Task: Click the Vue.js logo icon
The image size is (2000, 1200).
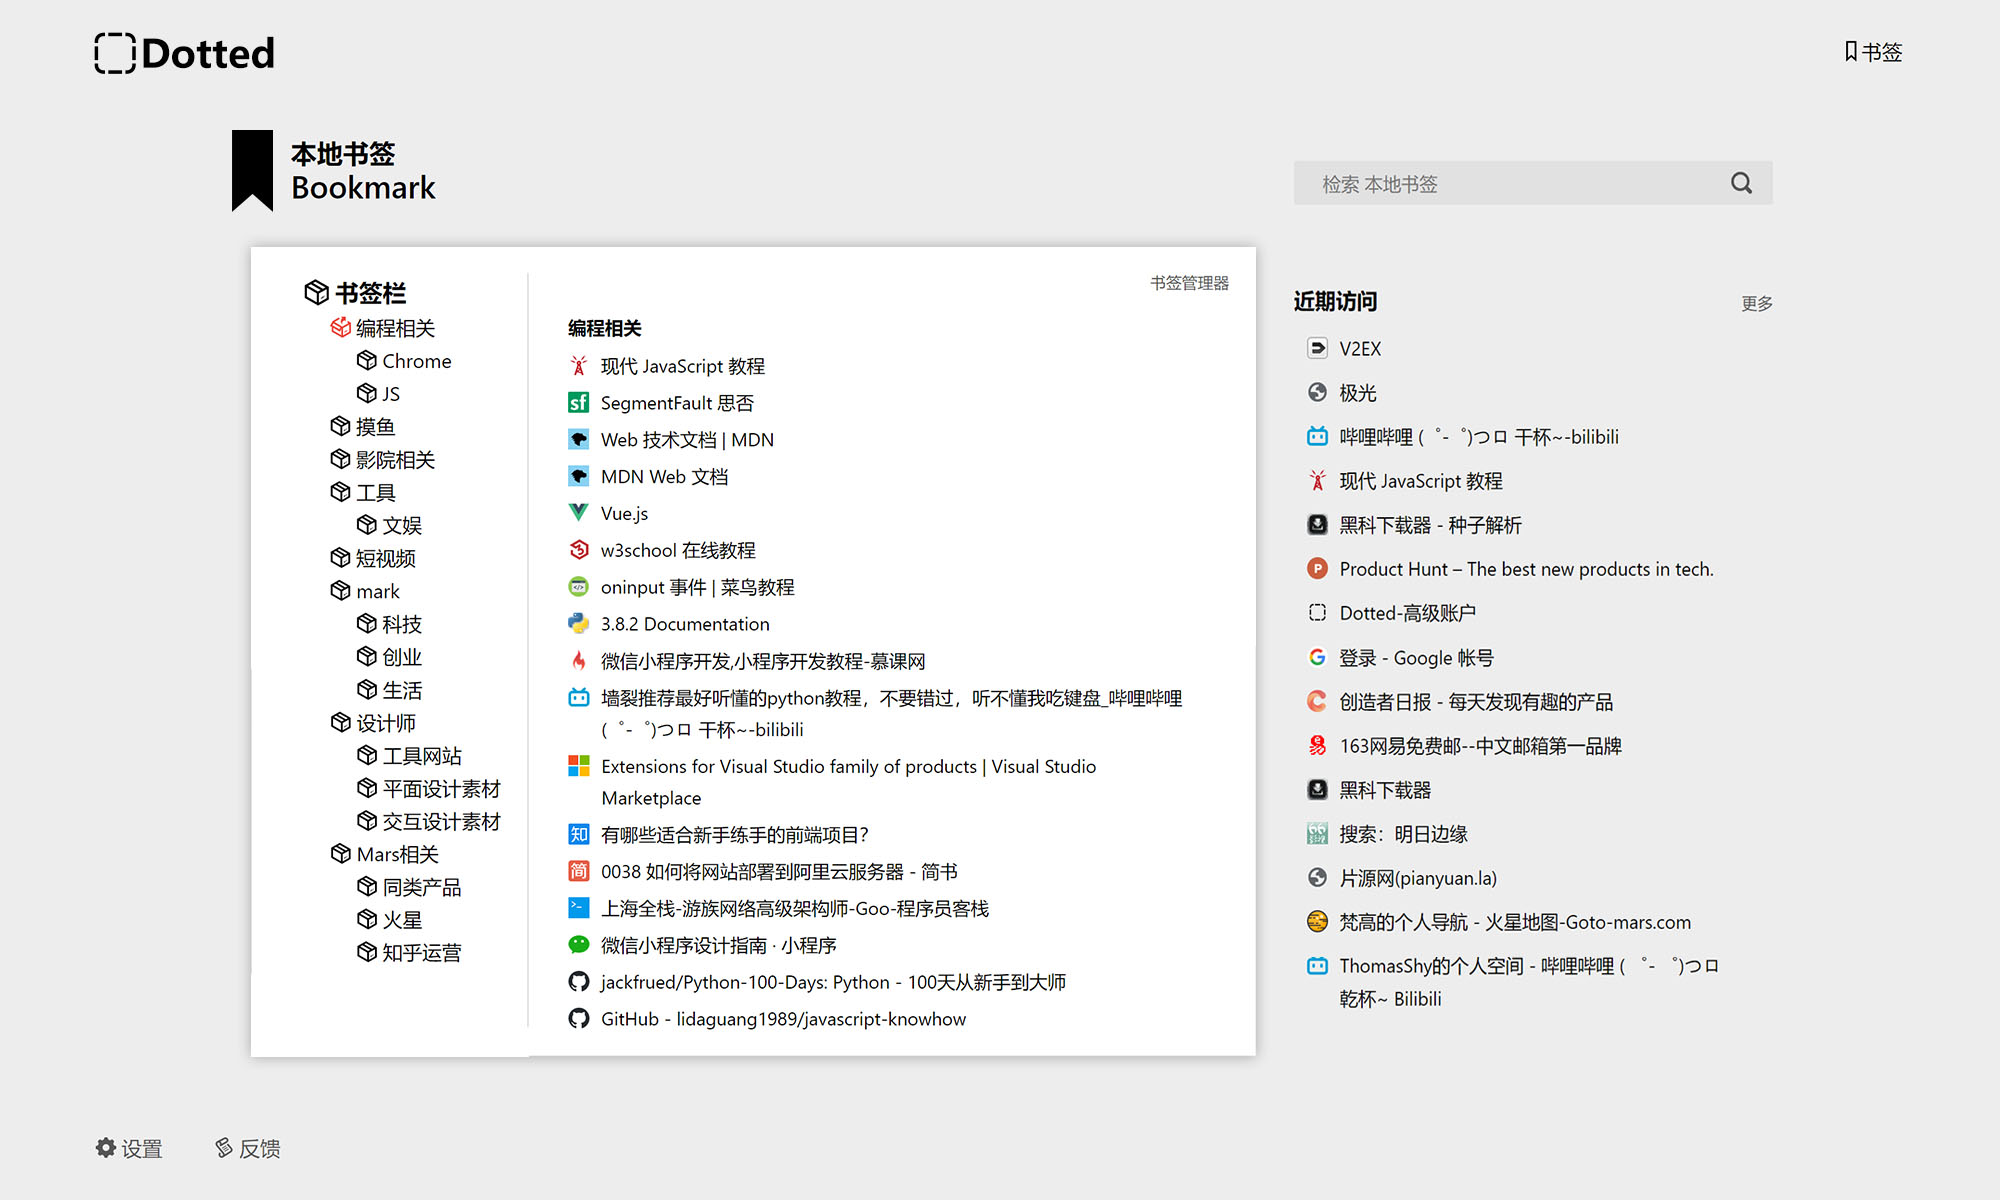Action: pos(578,513)
